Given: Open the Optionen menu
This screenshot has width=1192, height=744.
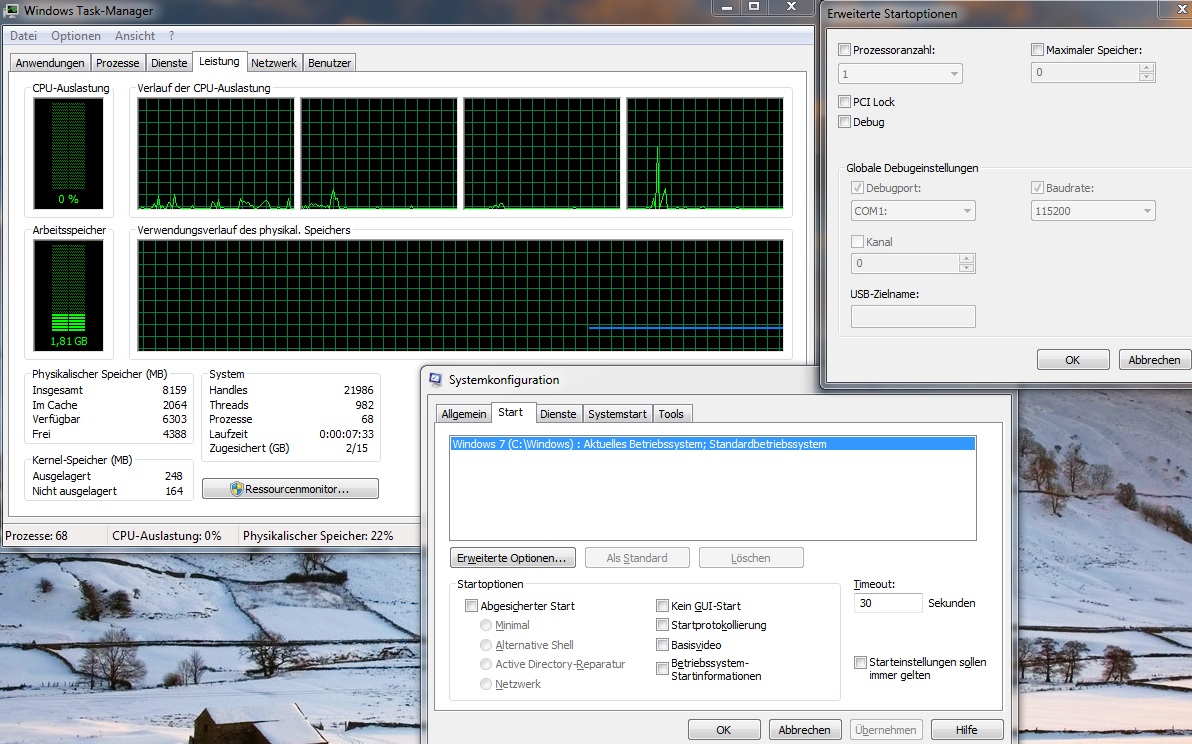Looking at the screenshot, I should pos(76,36).
